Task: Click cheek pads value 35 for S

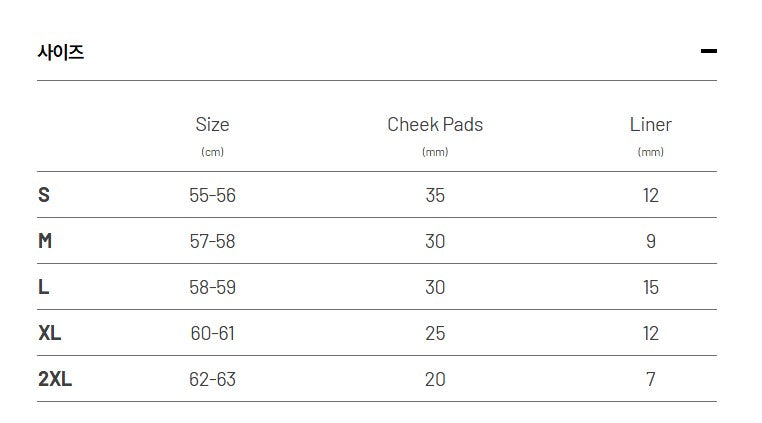Action: tap(435, 195)
